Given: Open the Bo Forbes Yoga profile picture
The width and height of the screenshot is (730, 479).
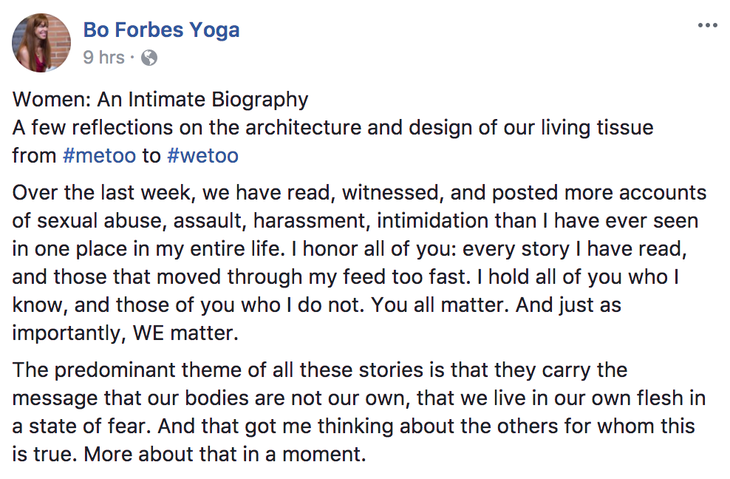Looking at the screenshot, I should click(x=41, y=43).
